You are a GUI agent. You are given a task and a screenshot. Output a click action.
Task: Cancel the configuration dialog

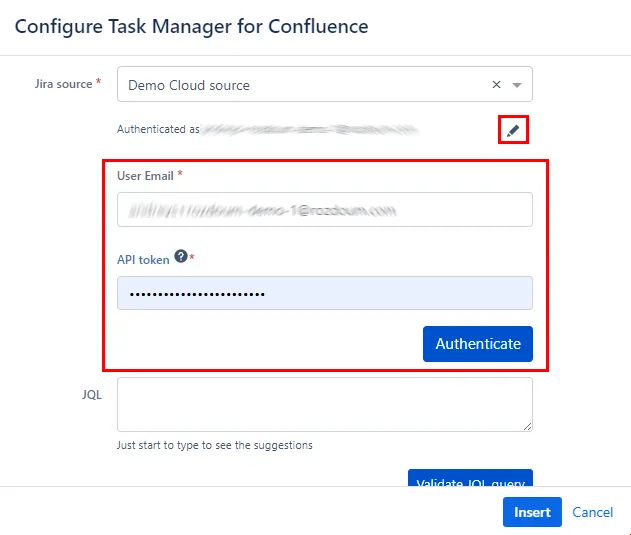(592, 512)
